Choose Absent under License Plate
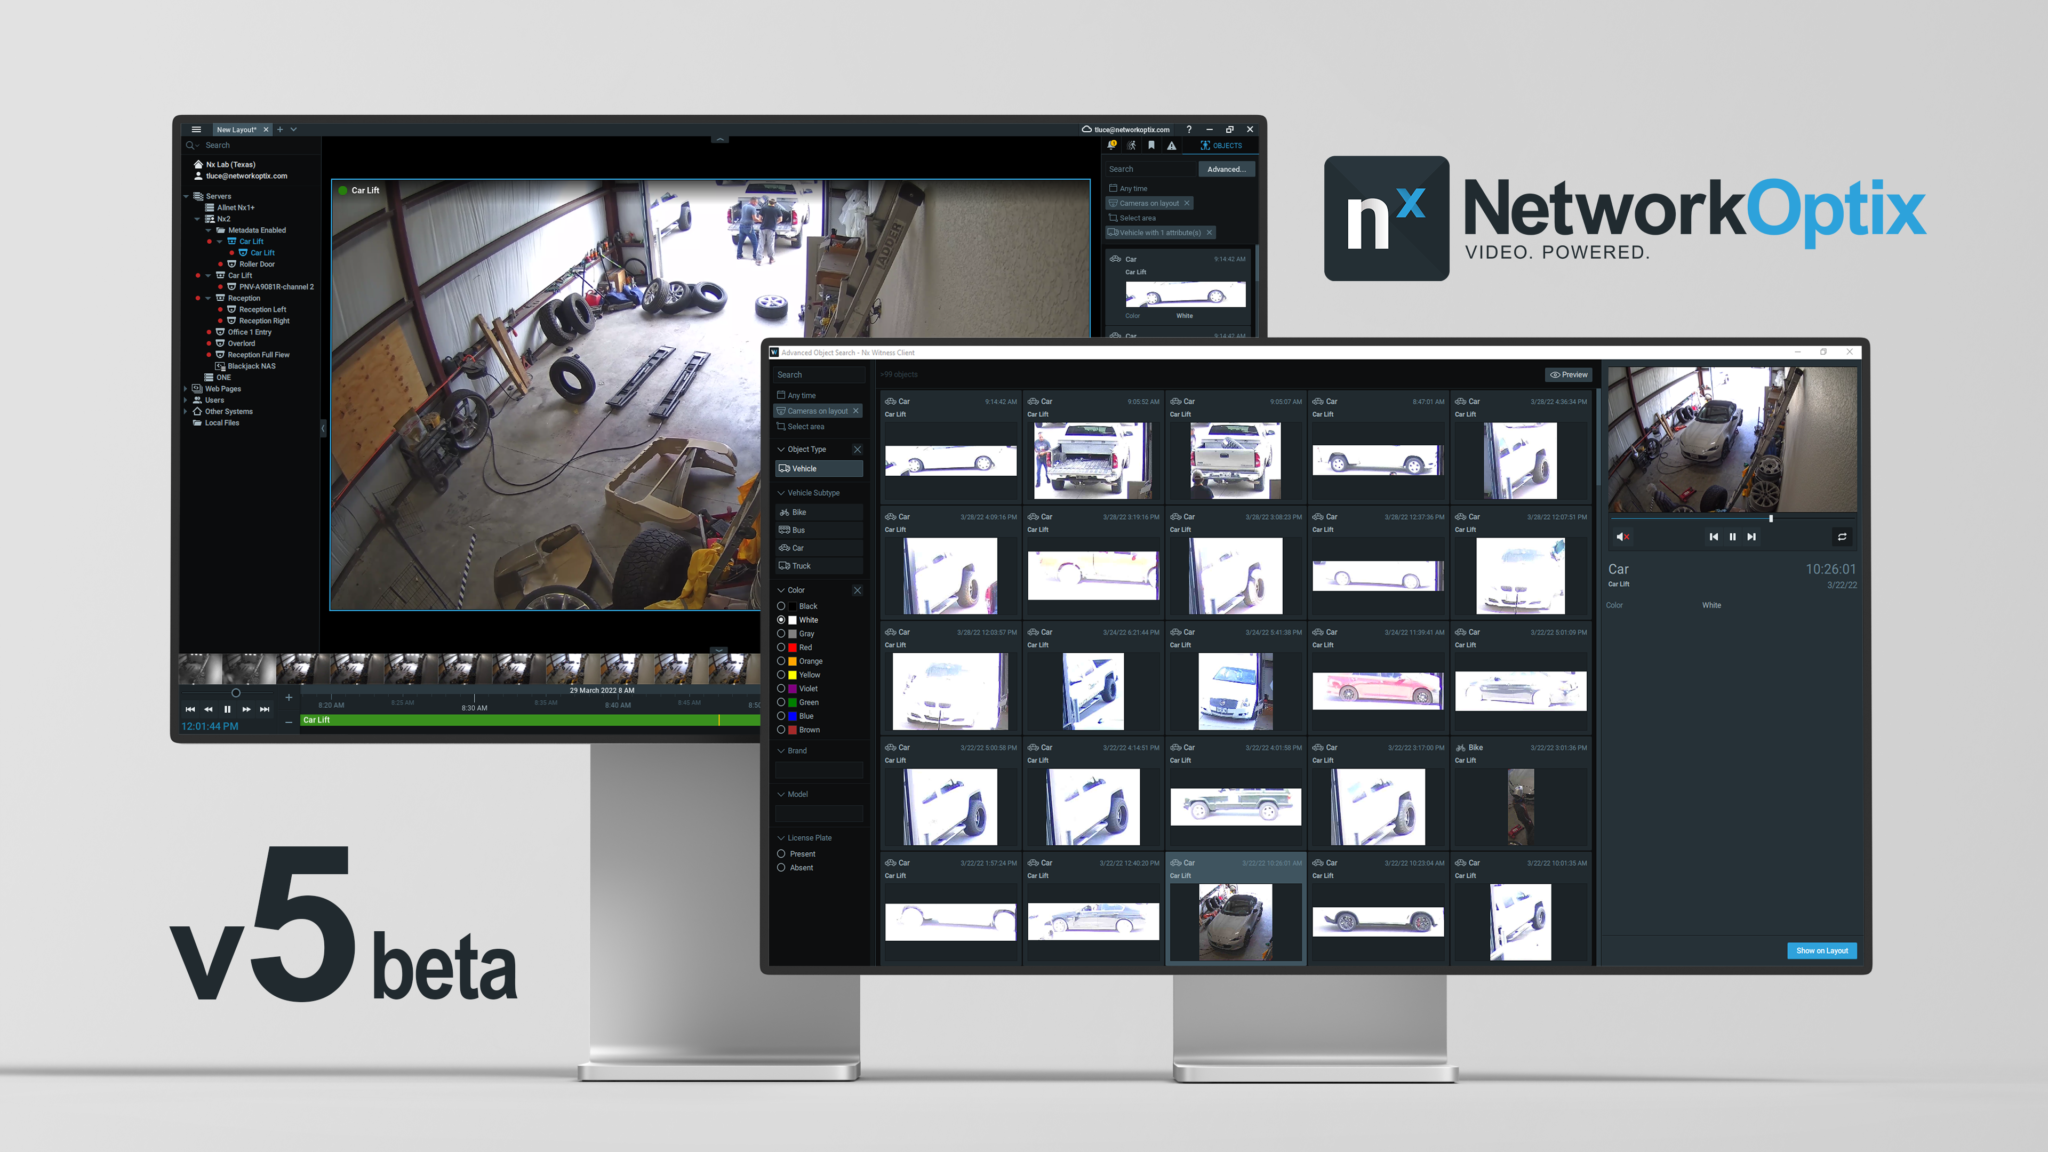This screenshot has width=2048, height=1152. [x=782, y=868]
